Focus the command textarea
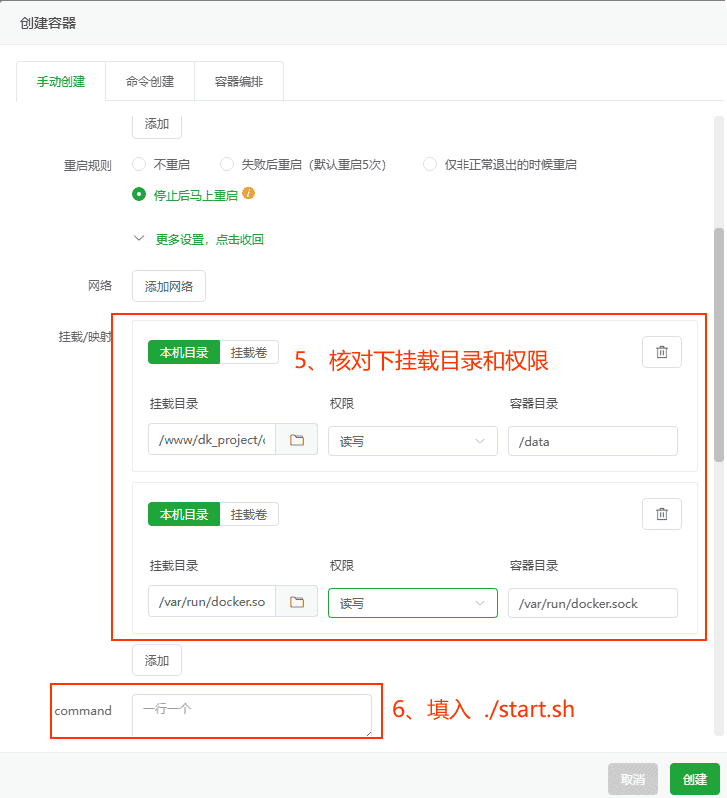The width and height of the screenshot is (727, 798). 251,715
